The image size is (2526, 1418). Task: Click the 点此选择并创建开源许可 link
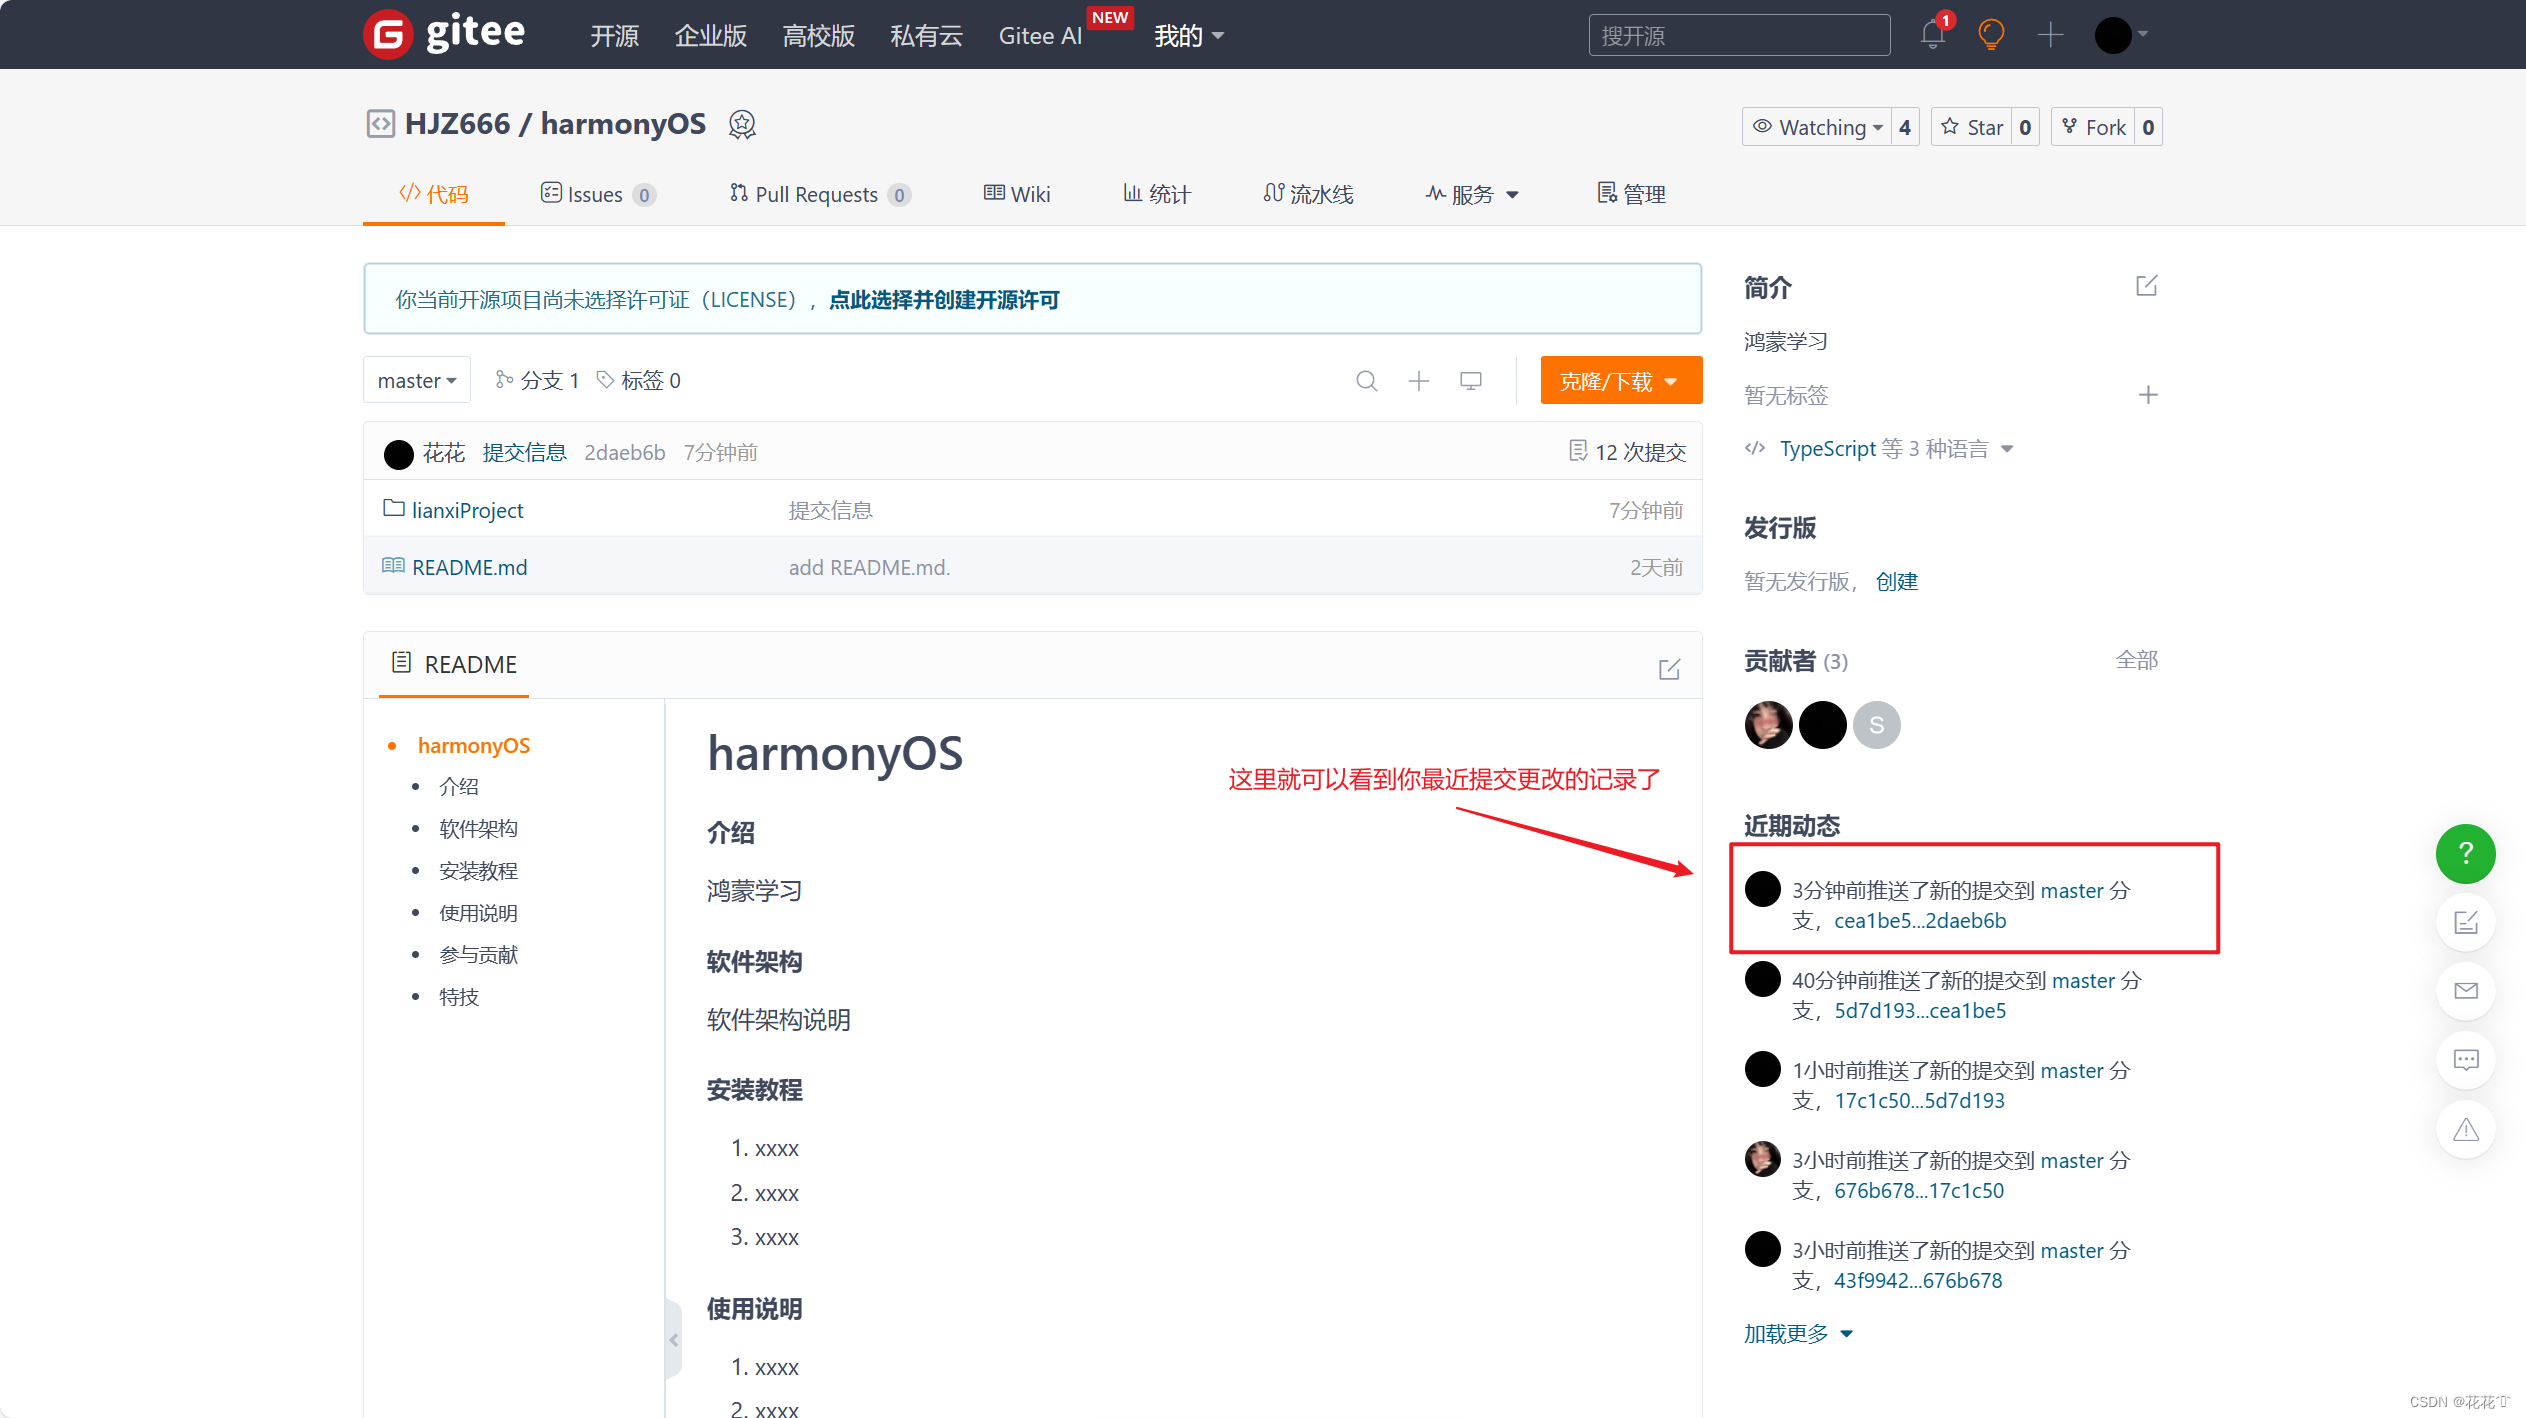(x=944, y=300)
